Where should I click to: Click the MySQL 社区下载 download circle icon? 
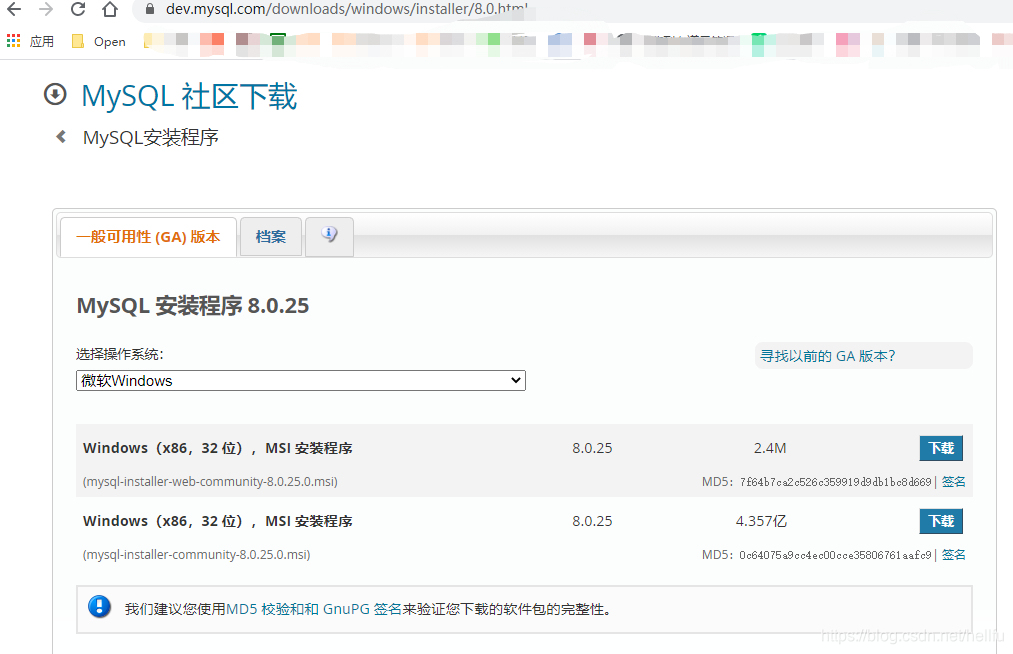[x=55, y=94]
